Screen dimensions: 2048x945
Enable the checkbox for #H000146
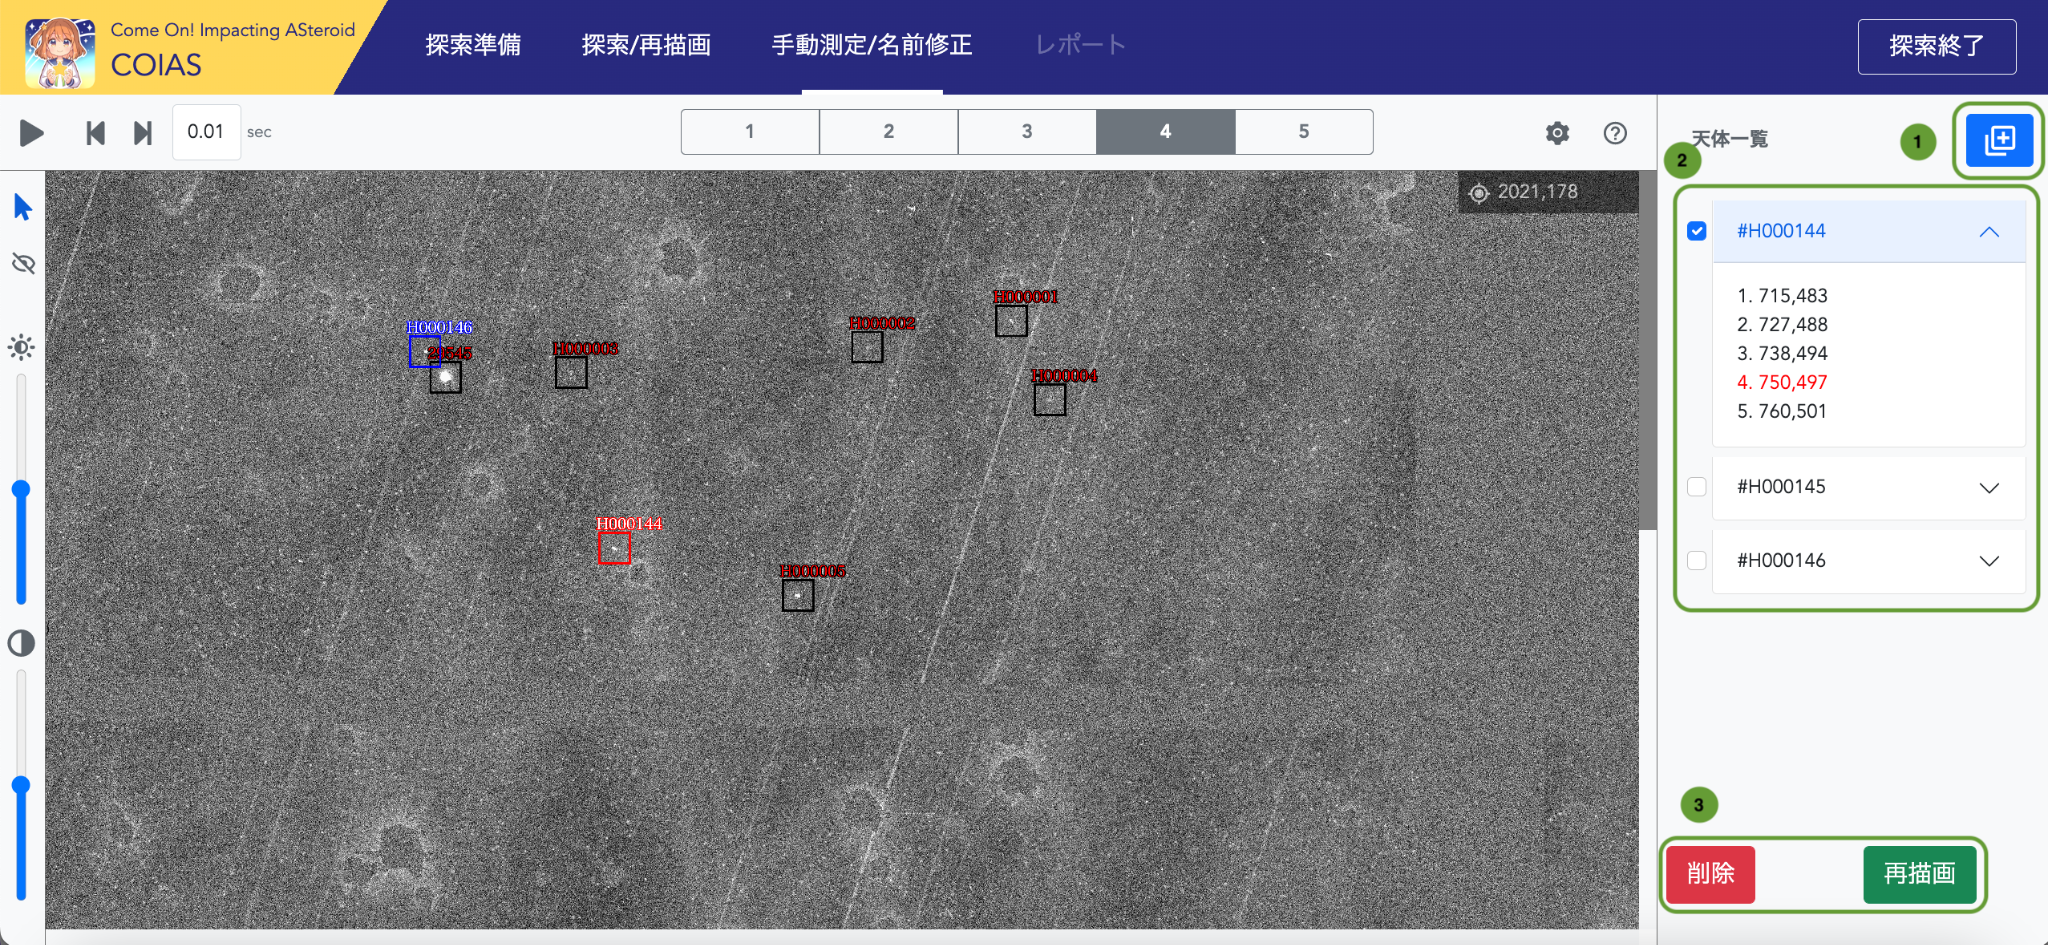coord(1696,561)
